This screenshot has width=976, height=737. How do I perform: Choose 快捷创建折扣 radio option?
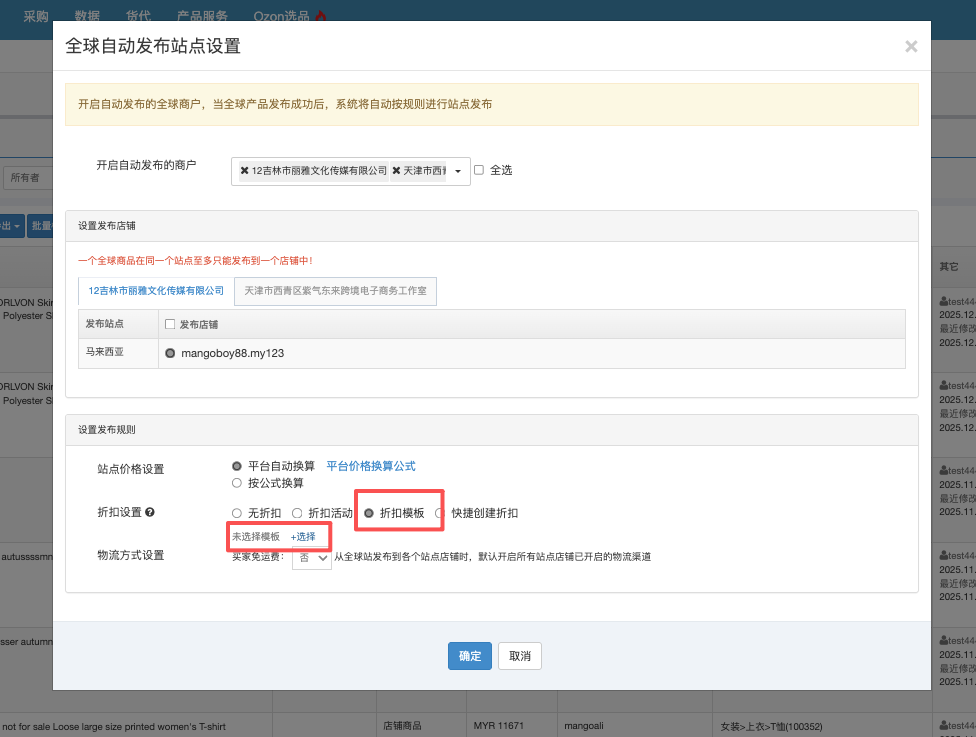(x=439, y=513)
